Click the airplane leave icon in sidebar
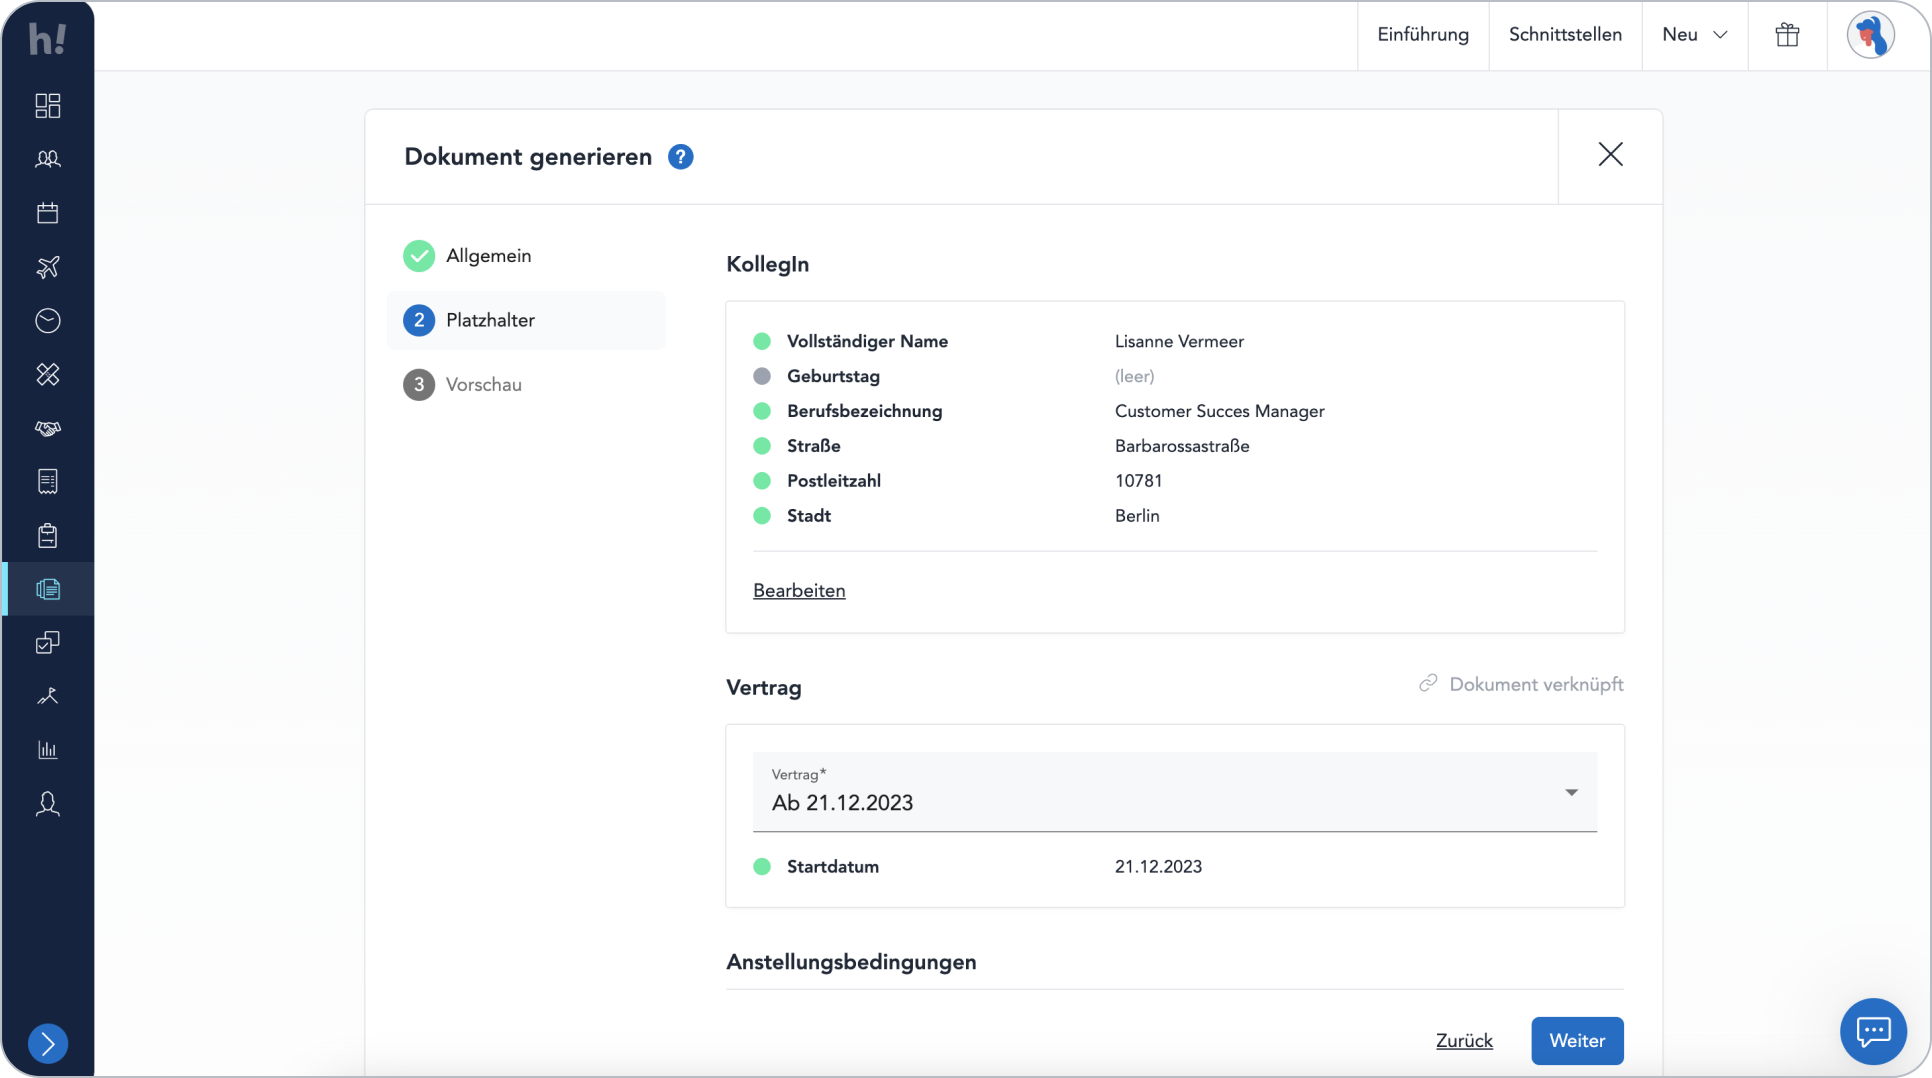 (x=47, y=267)
